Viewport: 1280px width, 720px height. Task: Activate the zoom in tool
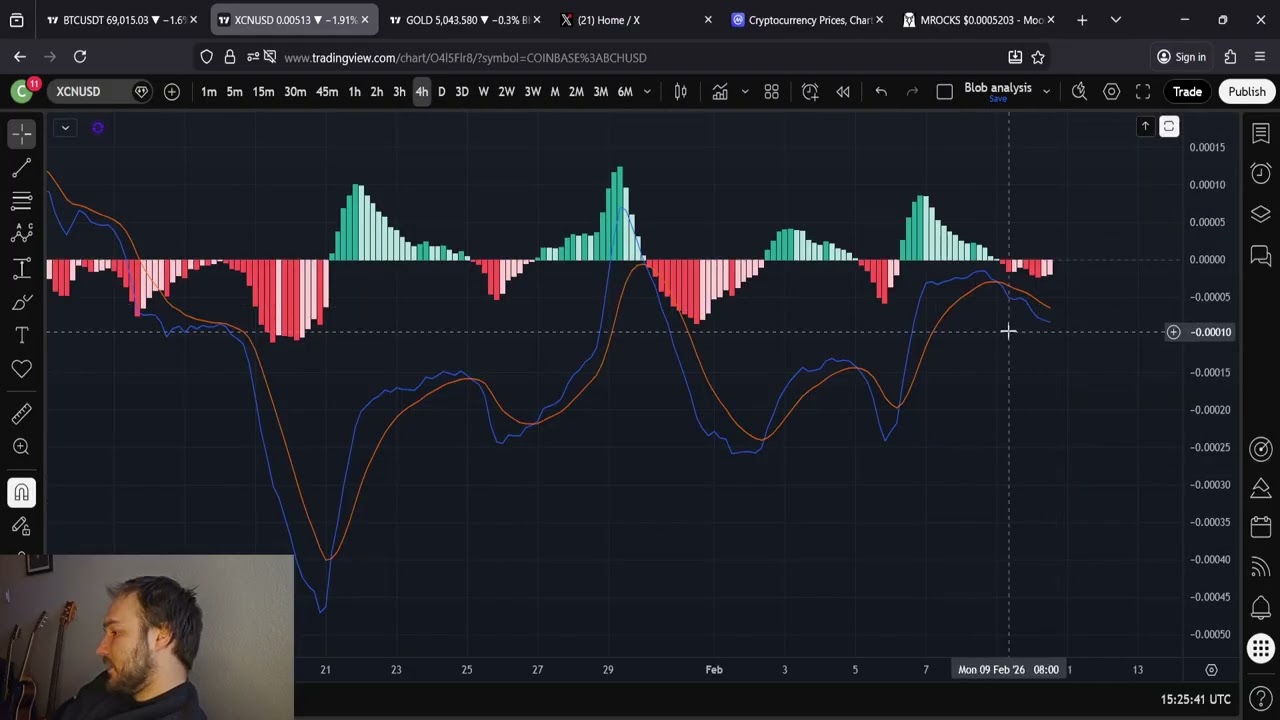click(21, 447)
